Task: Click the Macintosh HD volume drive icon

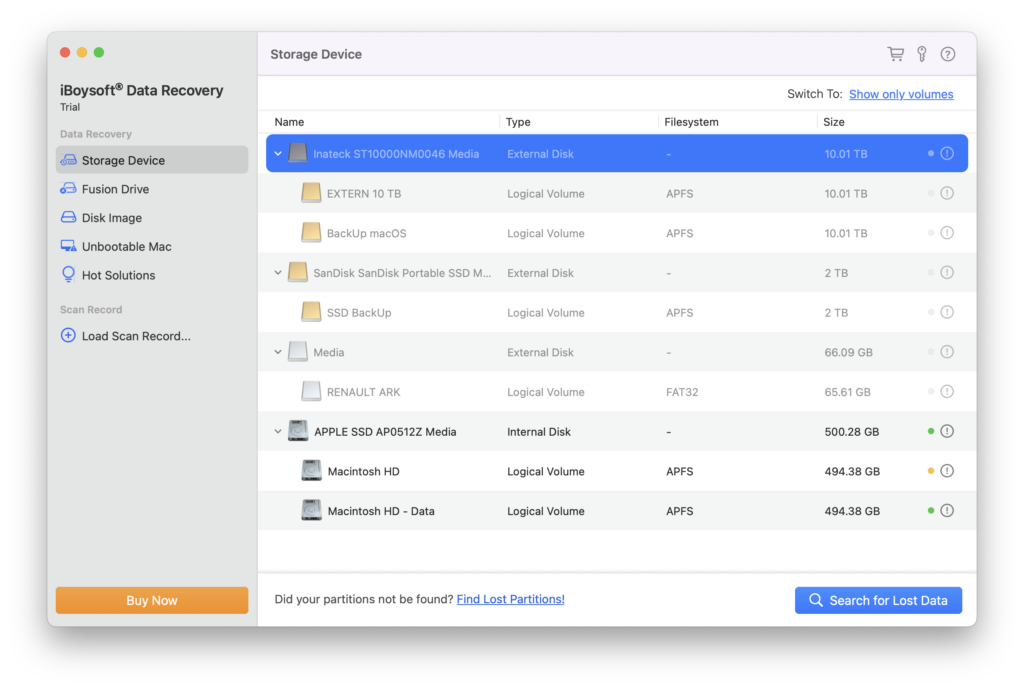Action: coord(312,470)
